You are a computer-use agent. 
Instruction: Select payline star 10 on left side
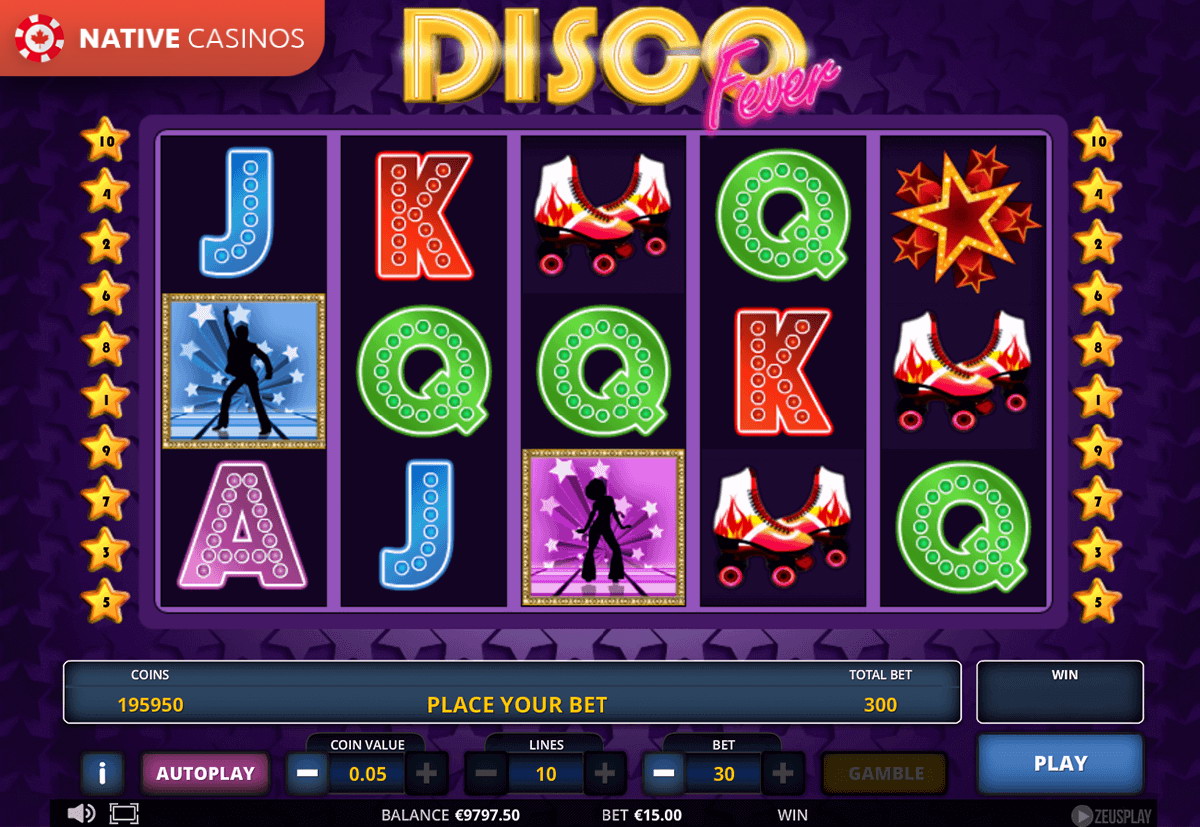click(104, 141)
